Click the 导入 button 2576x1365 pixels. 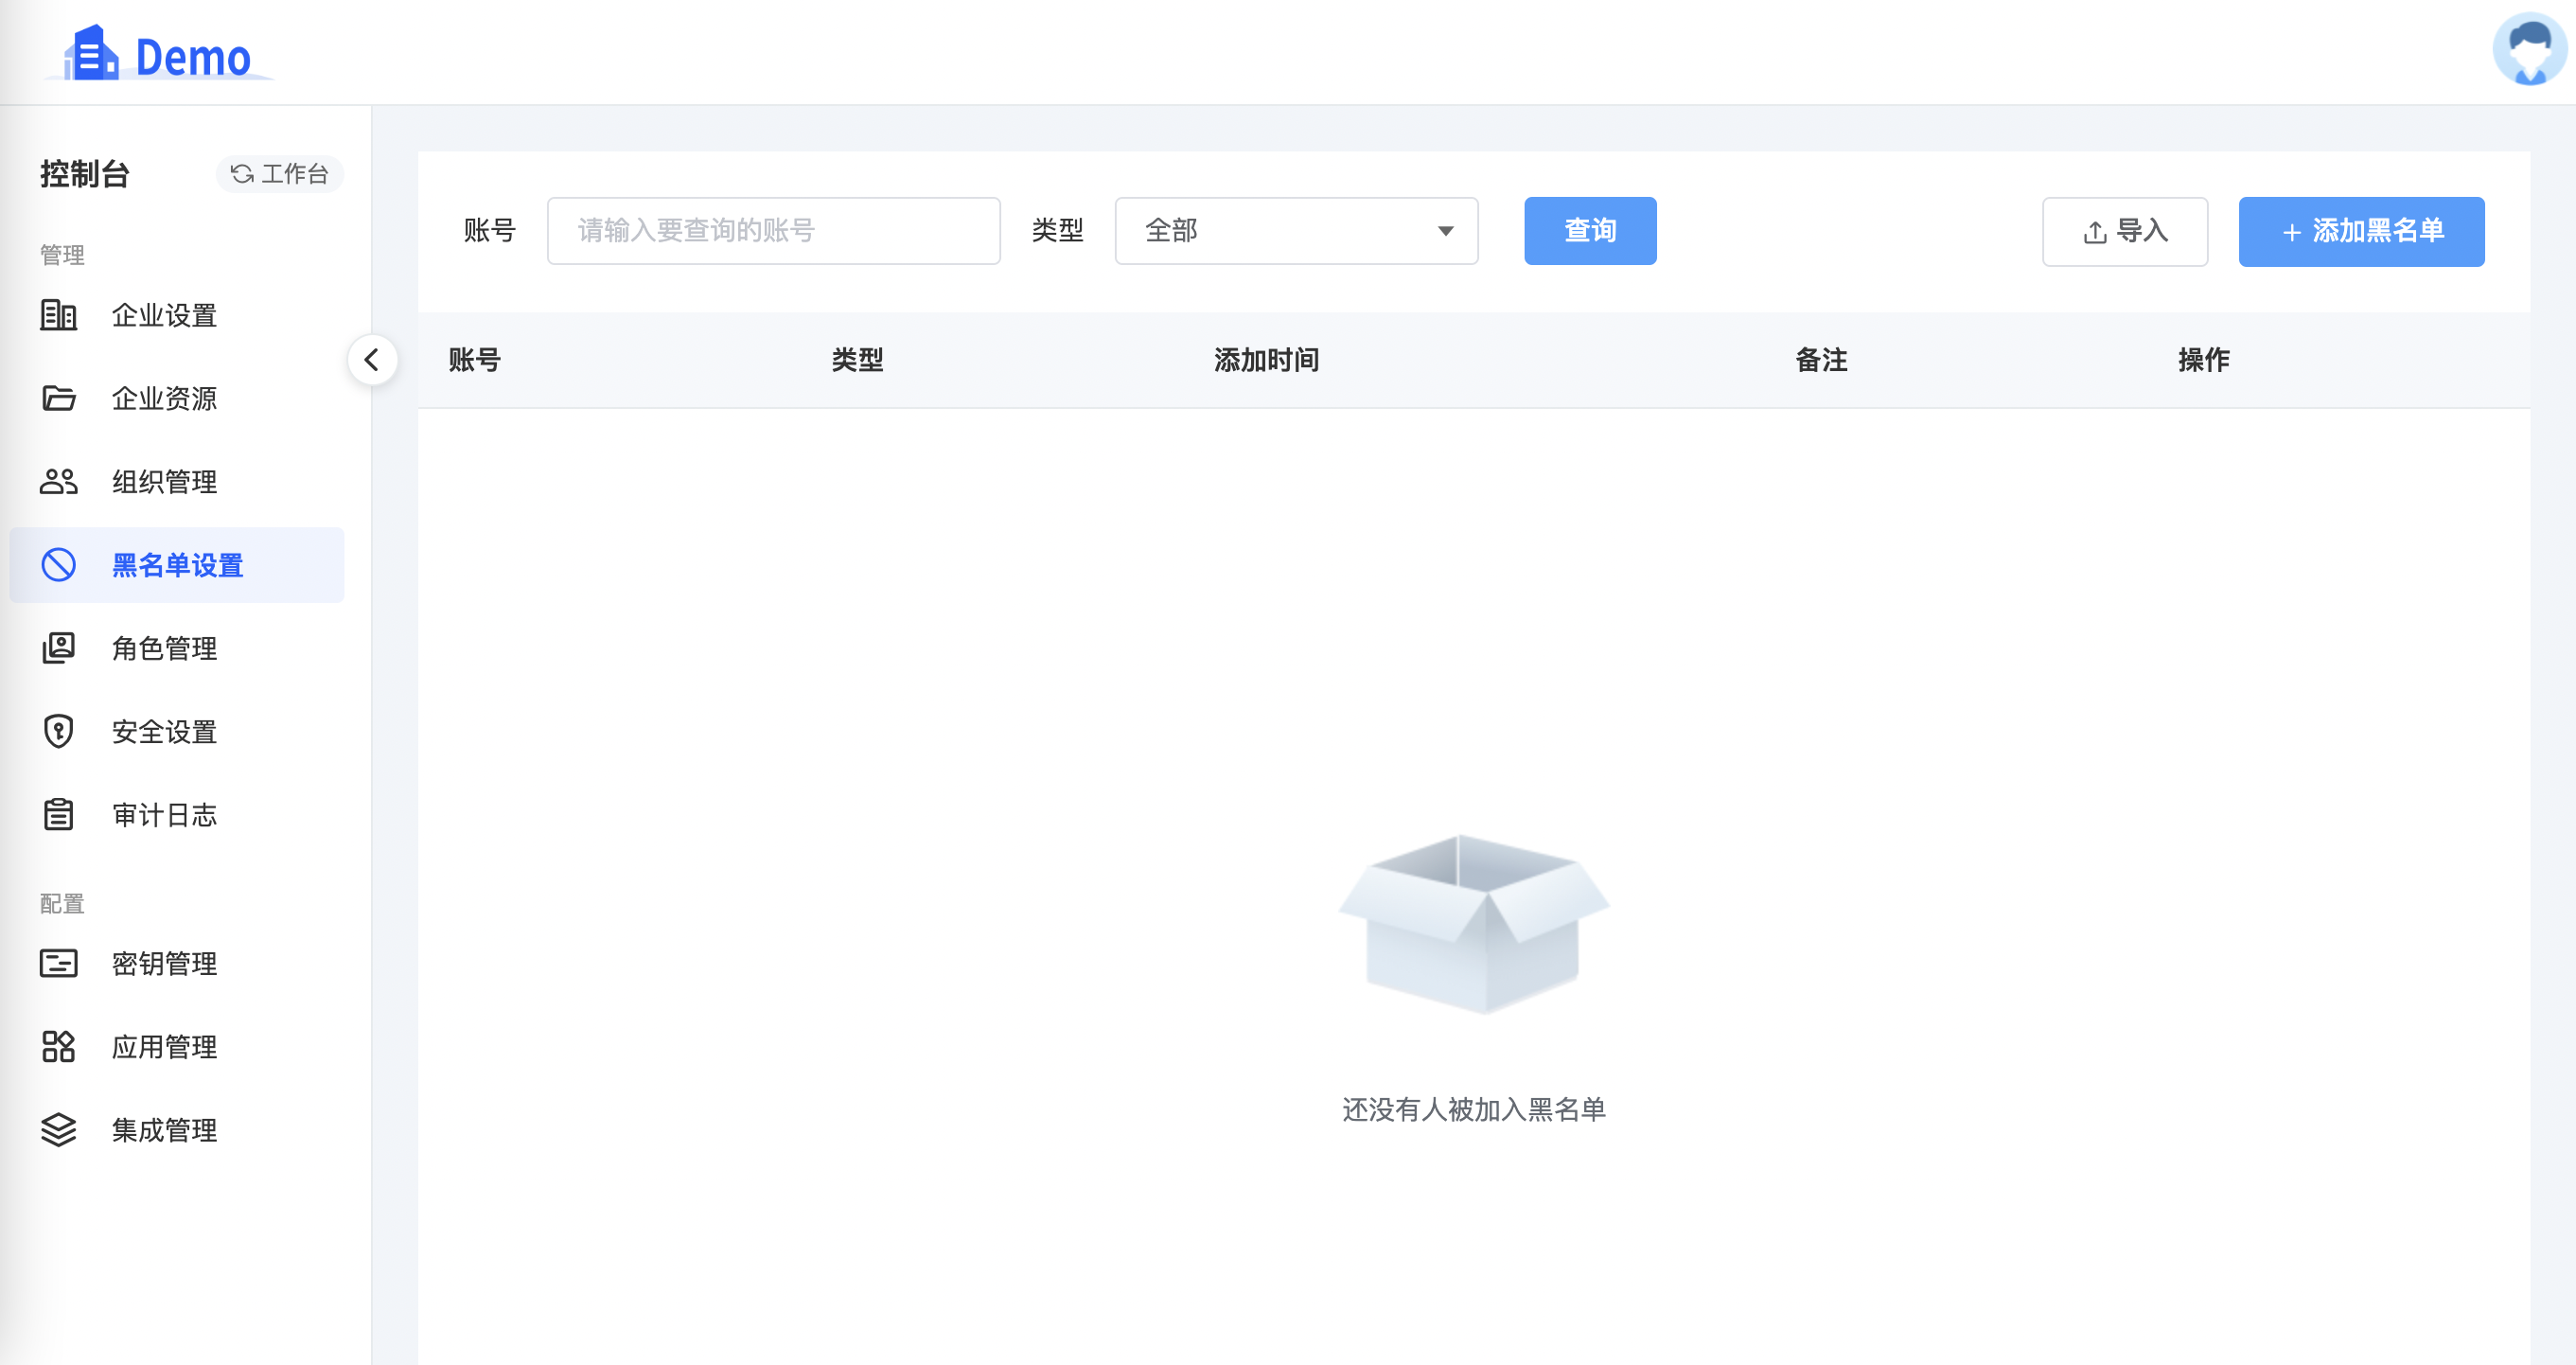tap(2125, 232)
